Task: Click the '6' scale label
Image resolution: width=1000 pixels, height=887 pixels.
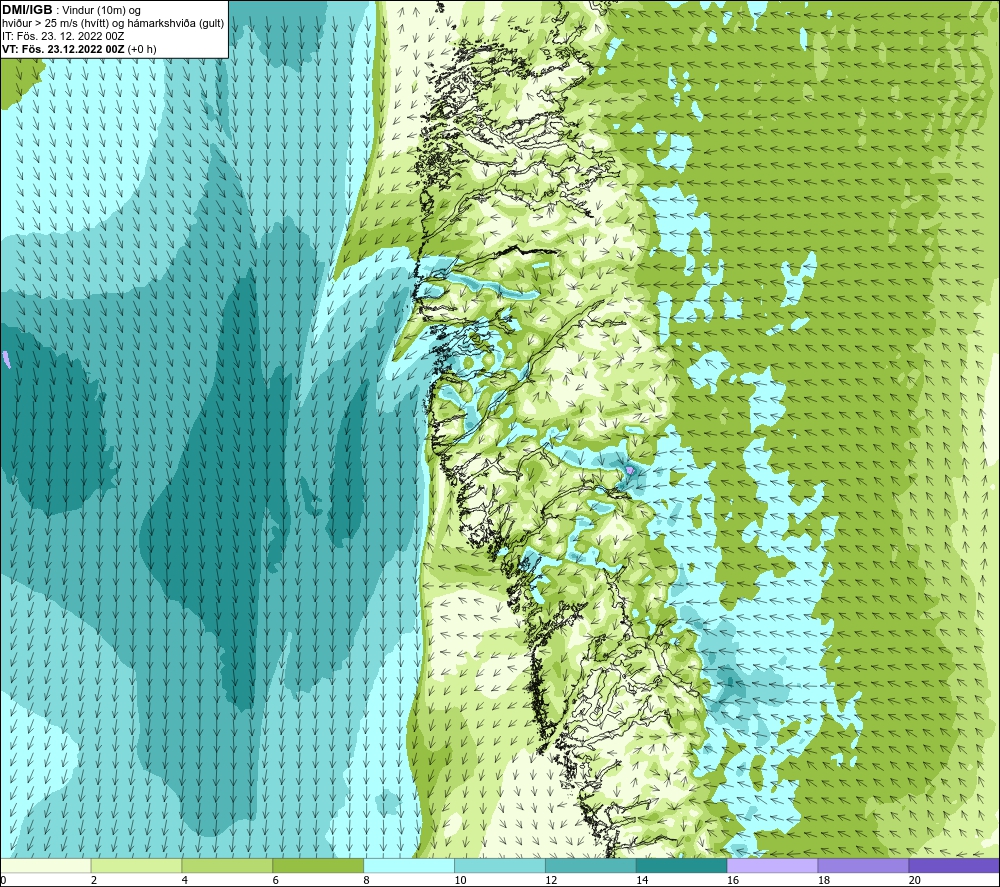Action: (276, 880)
